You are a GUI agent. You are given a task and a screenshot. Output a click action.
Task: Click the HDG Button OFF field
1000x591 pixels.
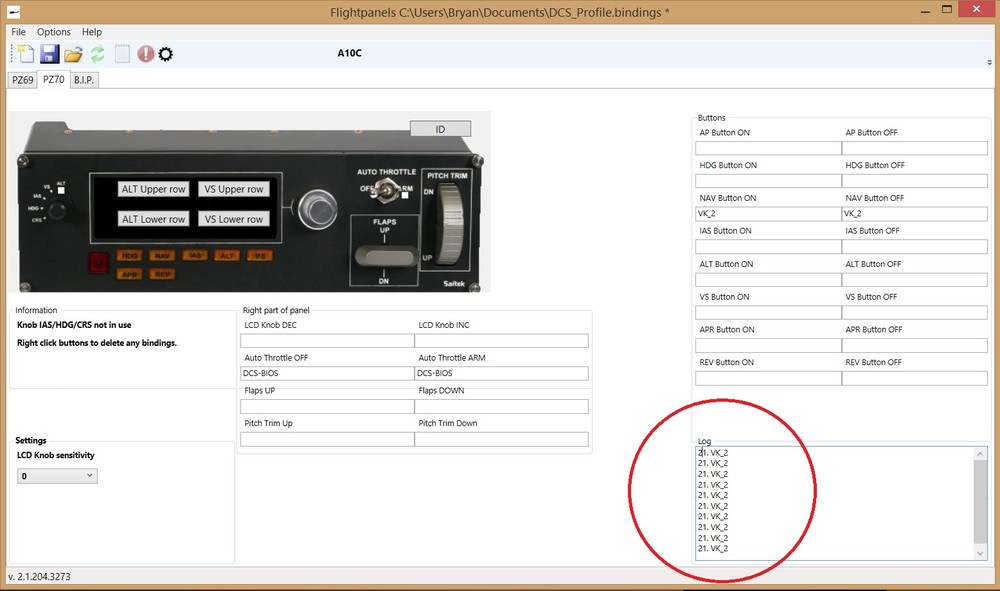[915, 180]
